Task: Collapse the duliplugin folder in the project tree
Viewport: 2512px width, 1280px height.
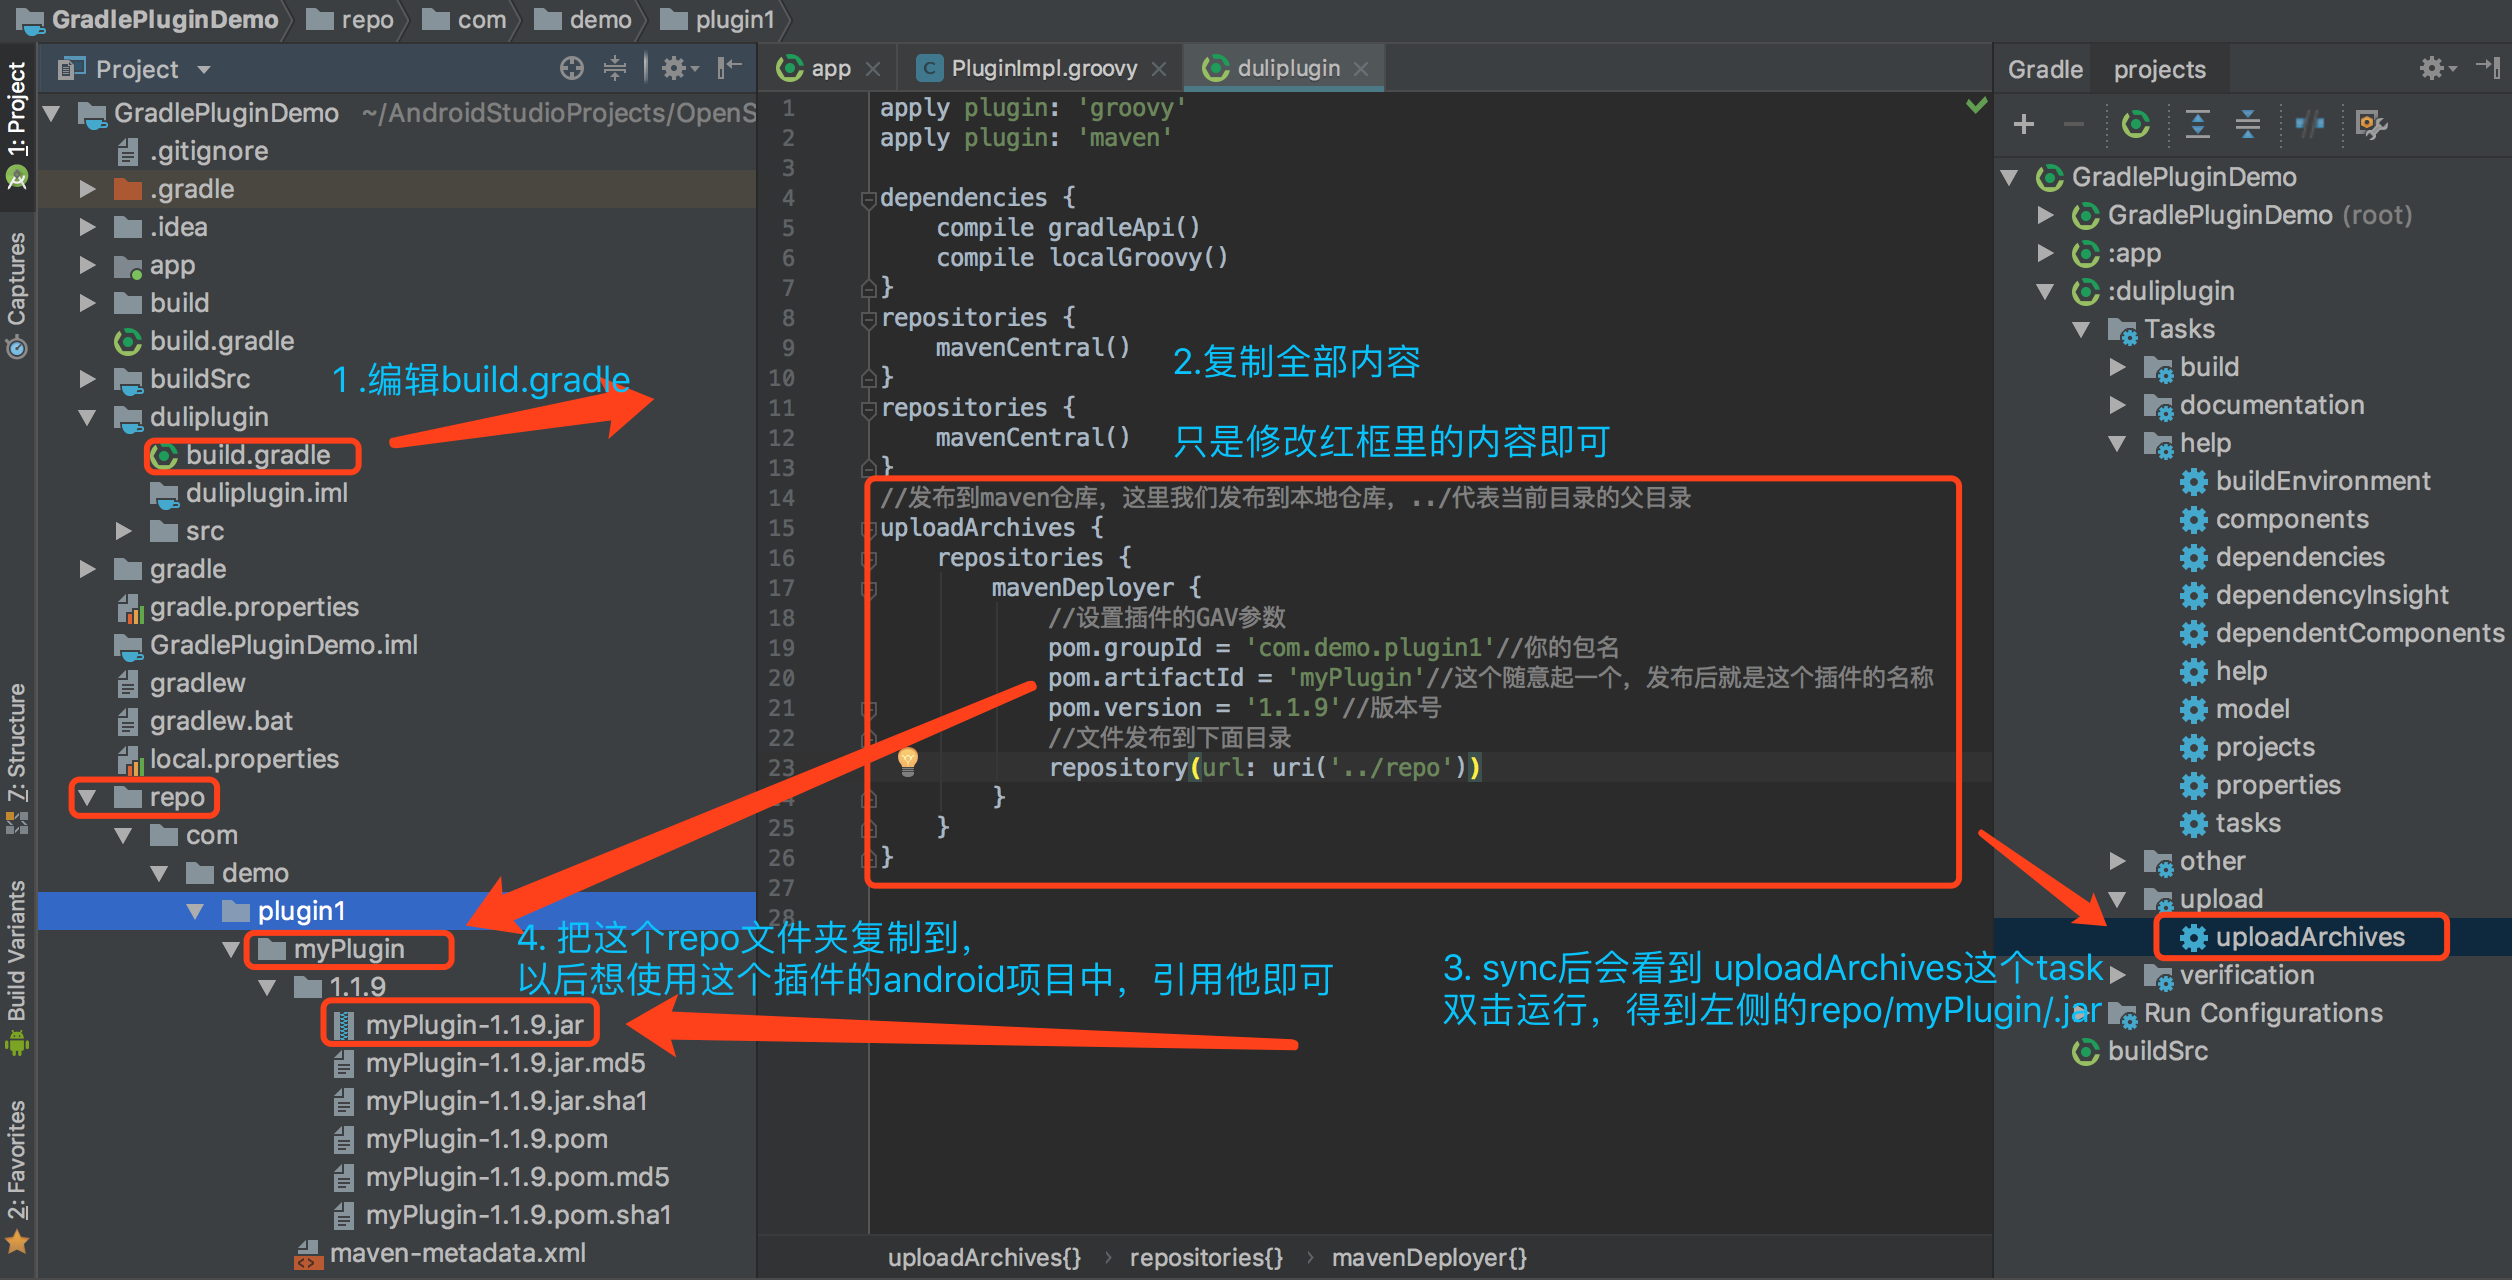Action: (x=88, y=417)
